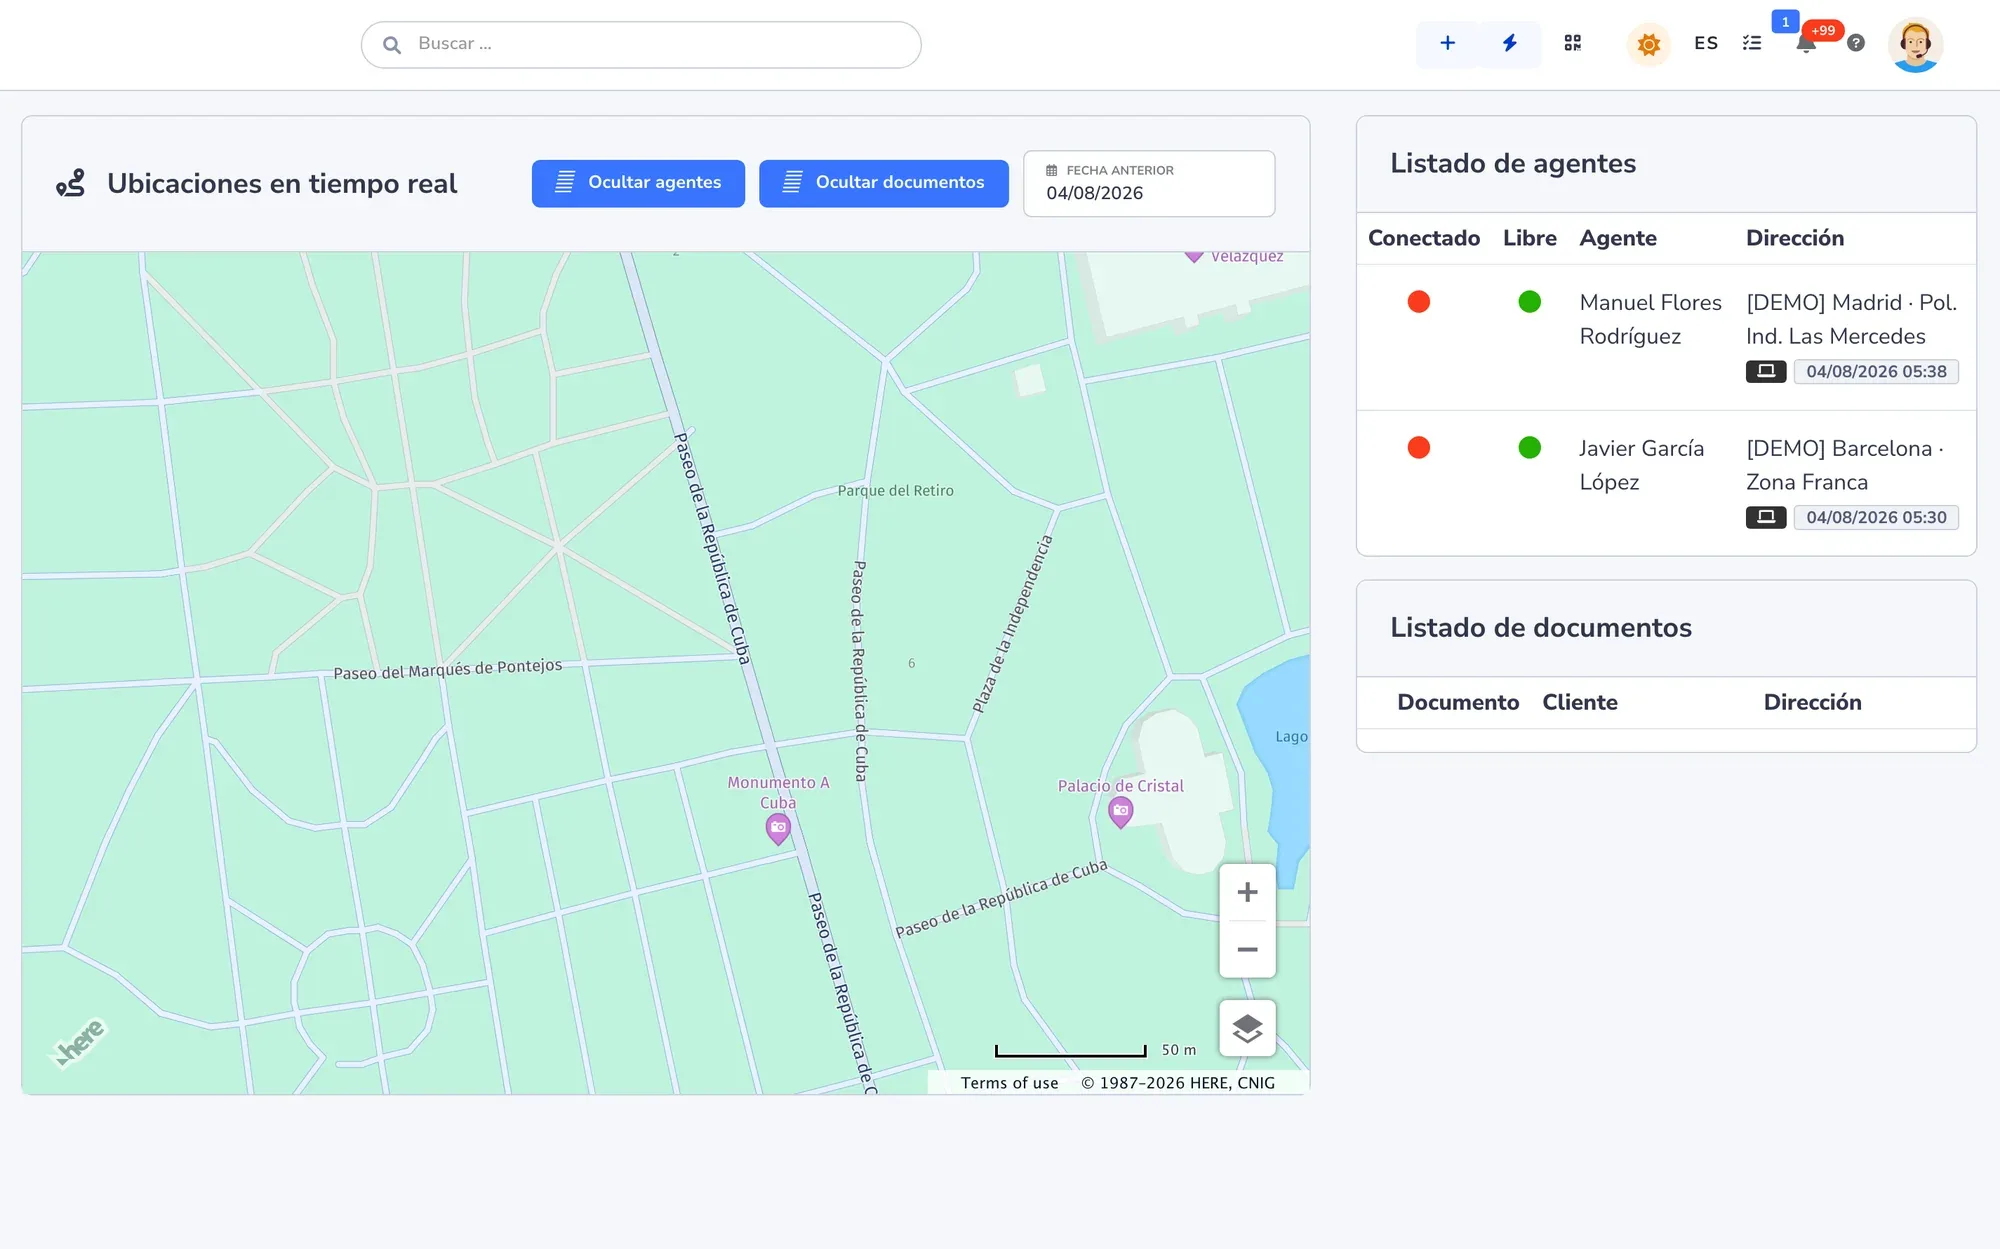Open the task checklist icon
The height and width of the screenshot is (1249, 2000).
click(1752, 43)
